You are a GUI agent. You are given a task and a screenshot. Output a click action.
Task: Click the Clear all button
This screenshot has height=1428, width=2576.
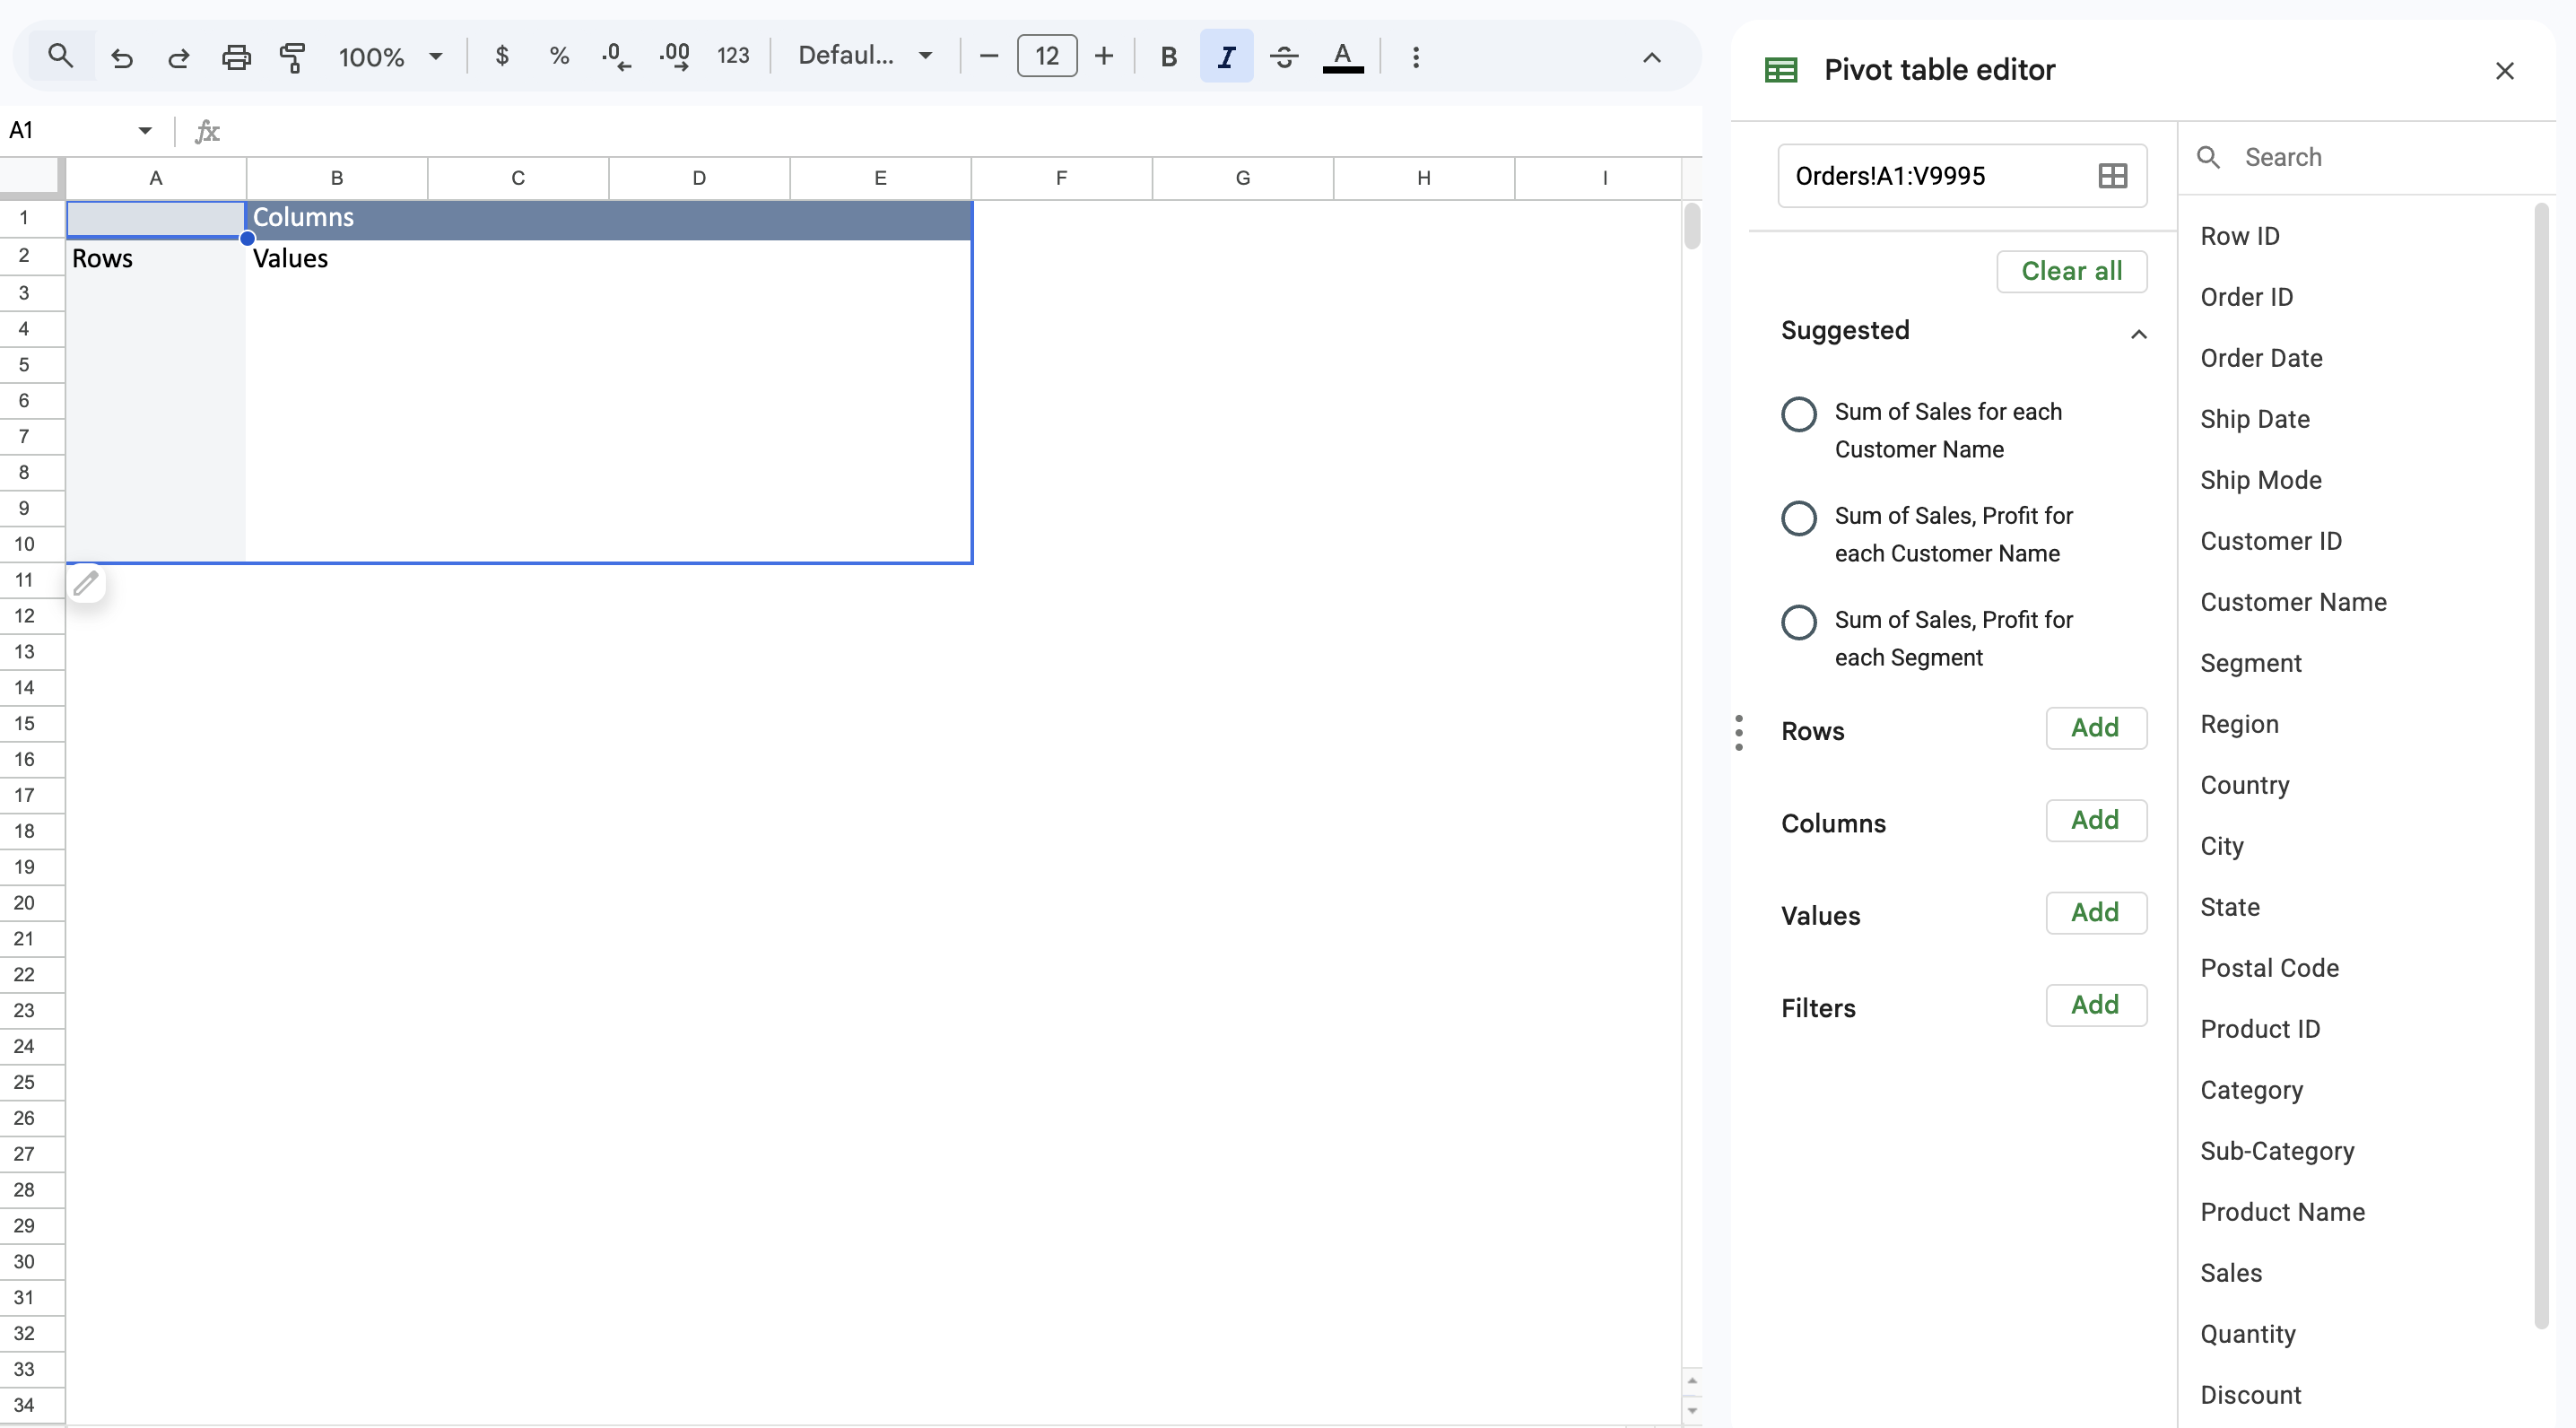(x=2071, y=271)
